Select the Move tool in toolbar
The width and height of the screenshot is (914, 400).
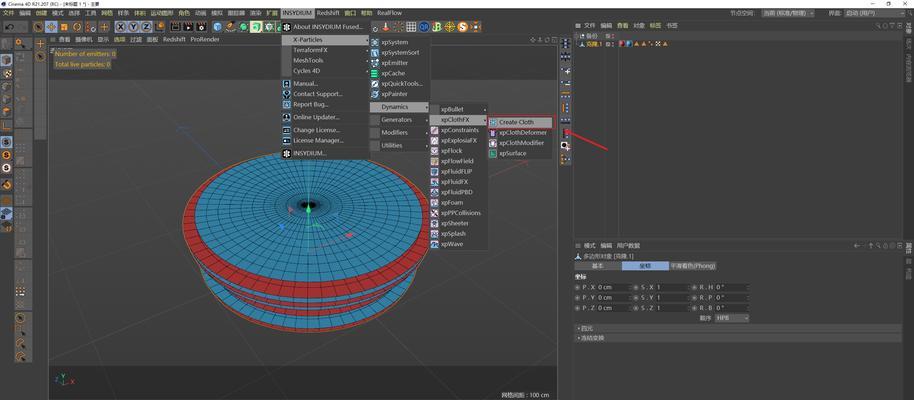click(51, 27)
